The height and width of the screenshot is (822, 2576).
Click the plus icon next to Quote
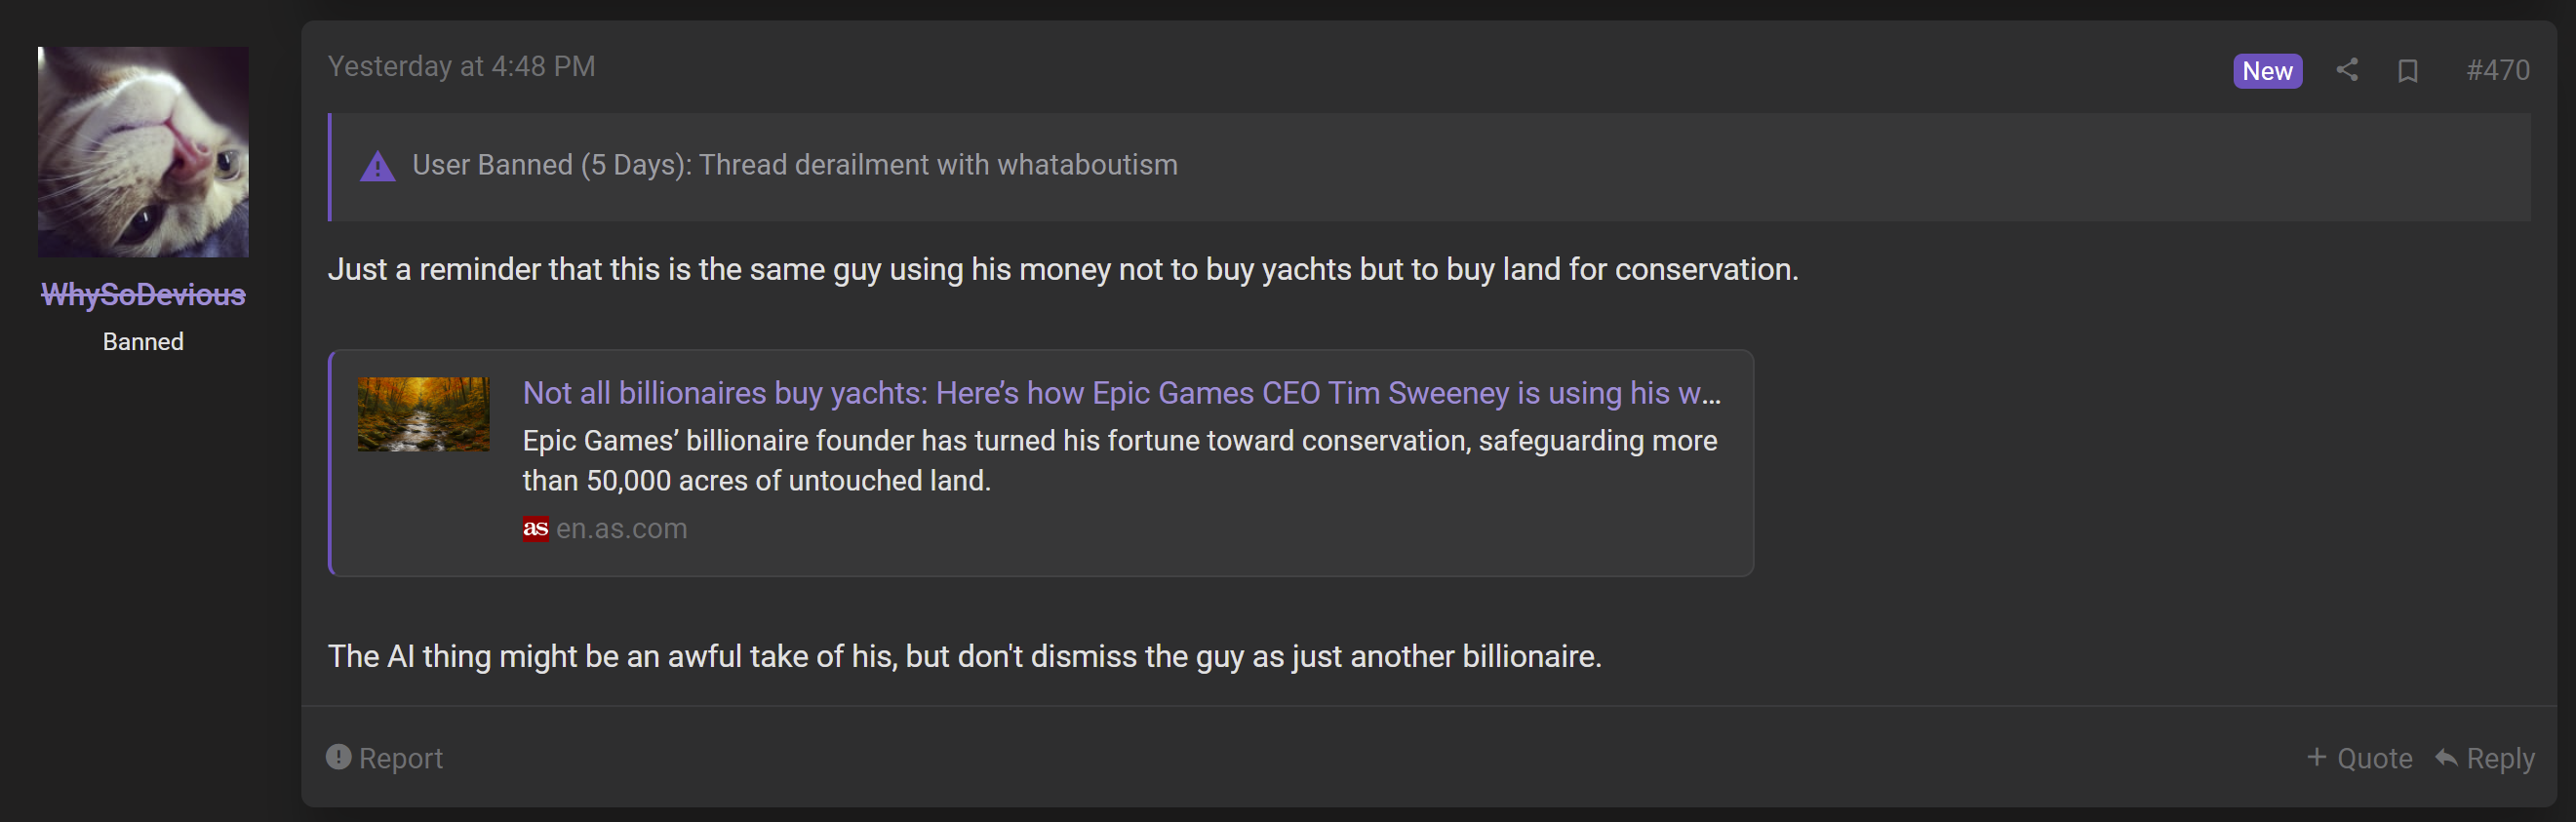click(2316, 757)
